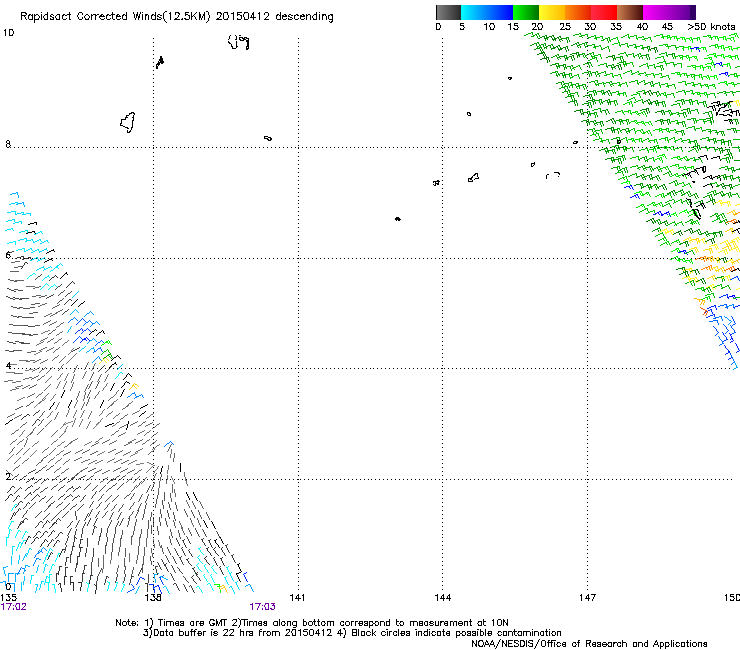Click the '3)Data buffer is 22 hrs' footnote line
The height and width of the screenshot is (650, 740).
click(x=352, y=633)
